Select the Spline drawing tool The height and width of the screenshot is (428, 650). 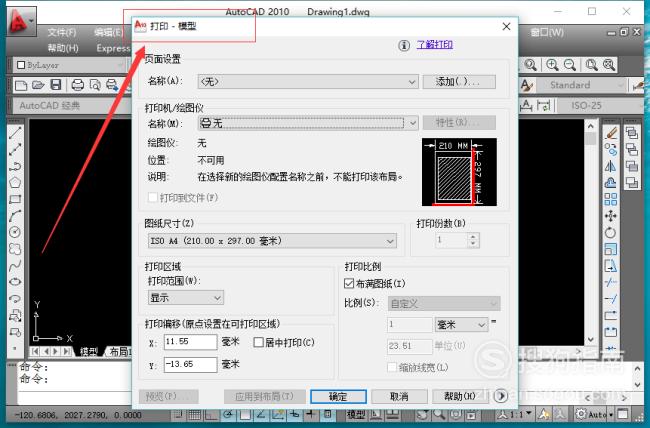click(15, 265)
